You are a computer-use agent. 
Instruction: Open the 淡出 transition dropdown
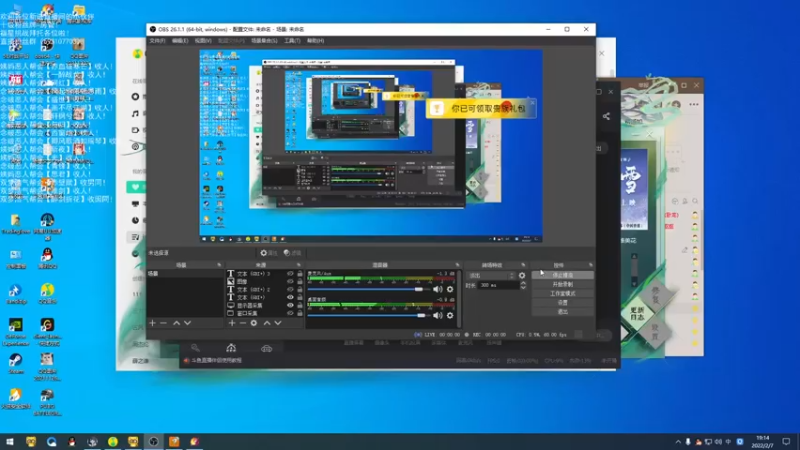[x=491, y=276]
